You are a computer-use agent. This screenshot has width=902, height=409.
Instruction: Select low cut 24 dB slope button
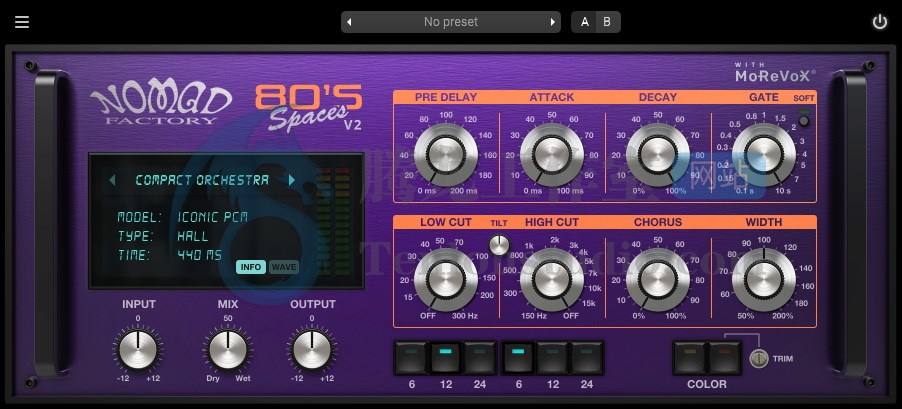click(x=479, y=358)
